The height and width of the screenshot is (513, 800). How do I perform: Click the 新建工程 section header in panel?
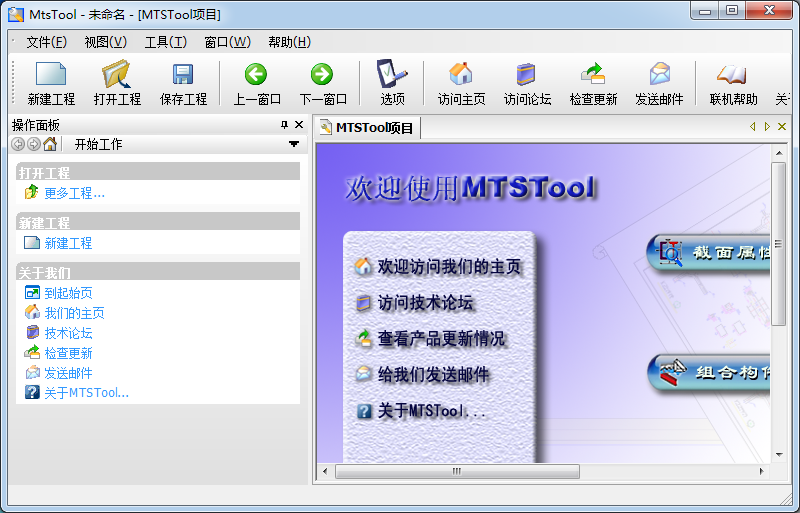[158, 222]
